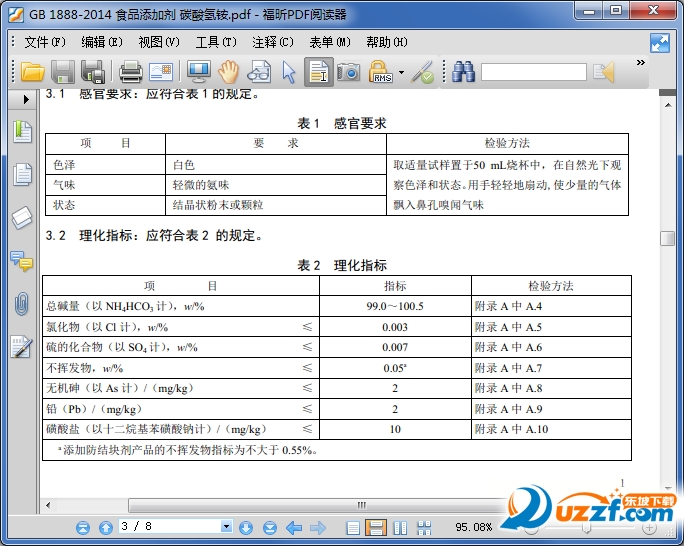Switch to facing pages layout
The height and width of the screenshot is (546, 684).
pyautogui.click(x=400, y=528)
